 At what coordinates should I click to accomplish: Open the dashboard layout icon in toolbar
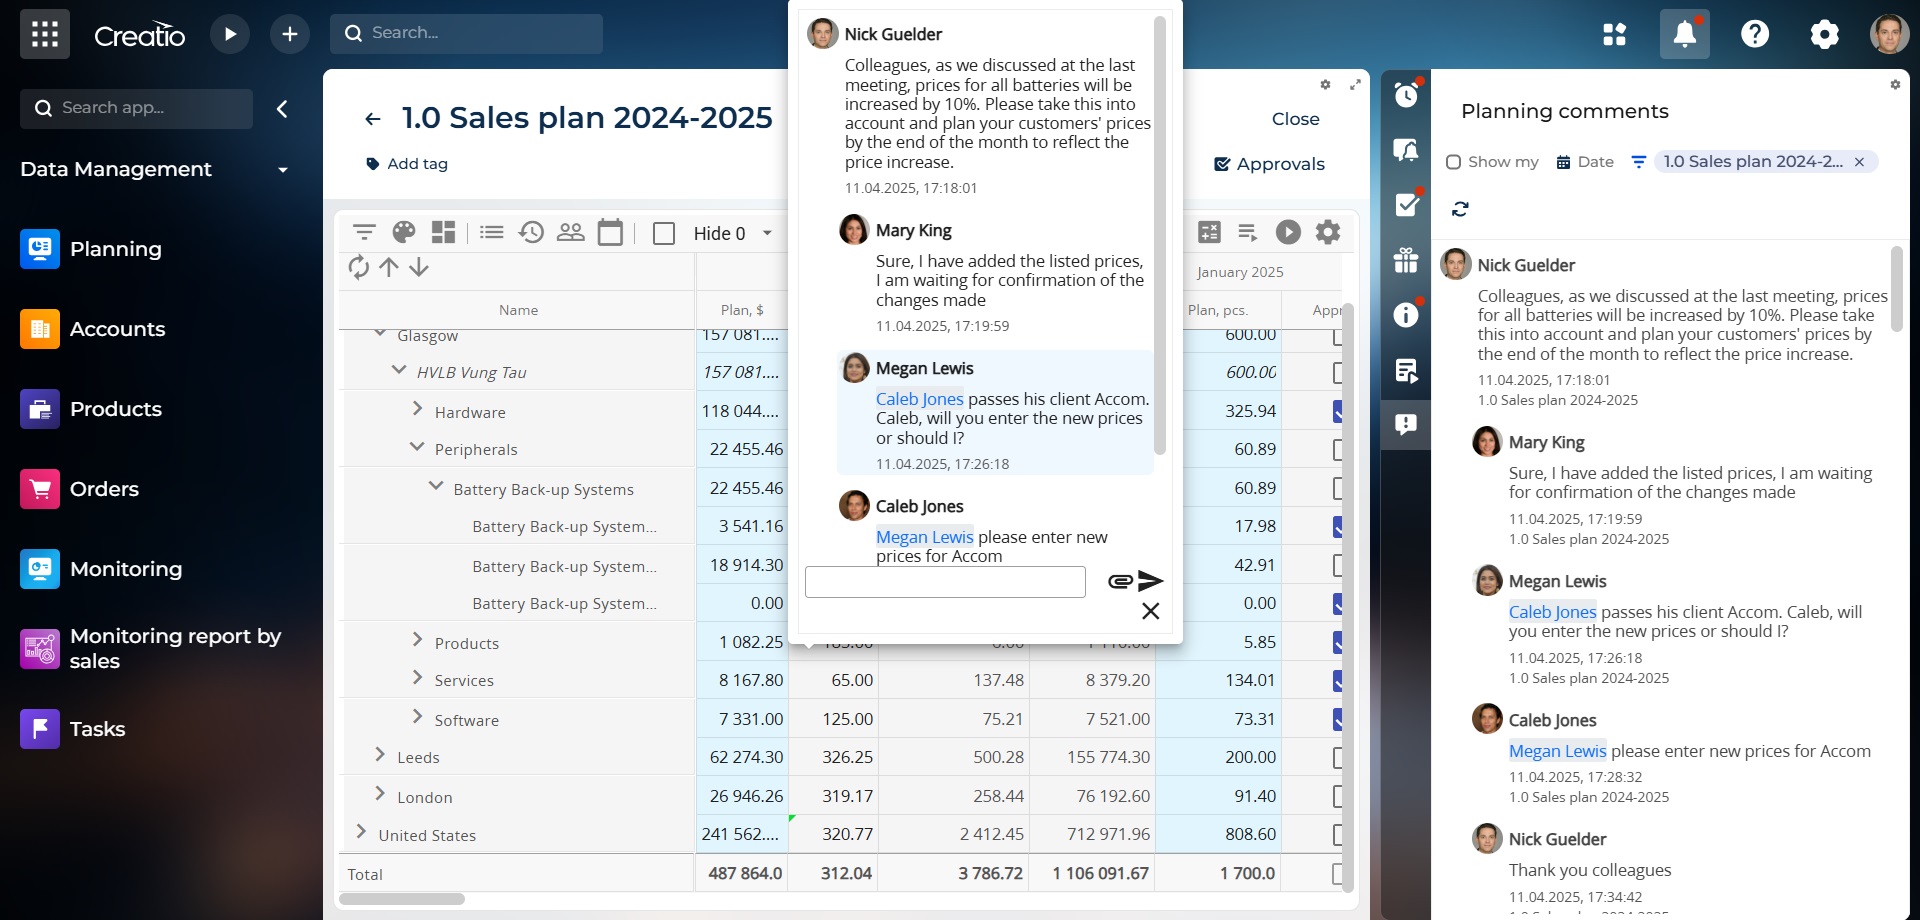point(443,233)
